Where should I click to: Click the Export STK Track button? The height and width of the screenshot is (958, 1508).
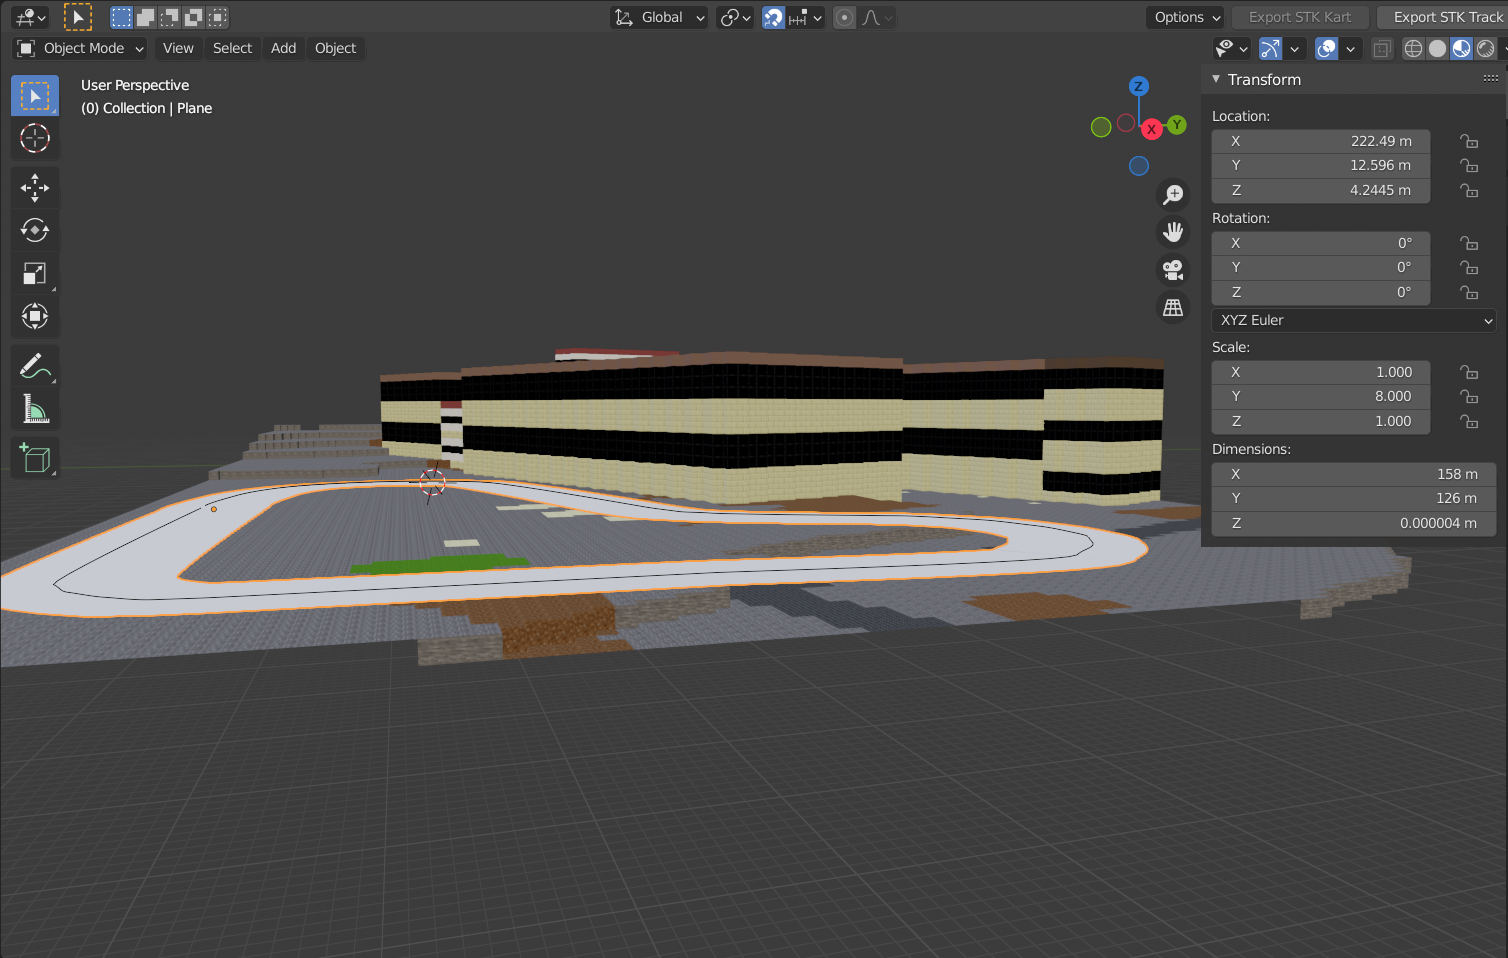pyautogui.click(x=1446, y=17)
